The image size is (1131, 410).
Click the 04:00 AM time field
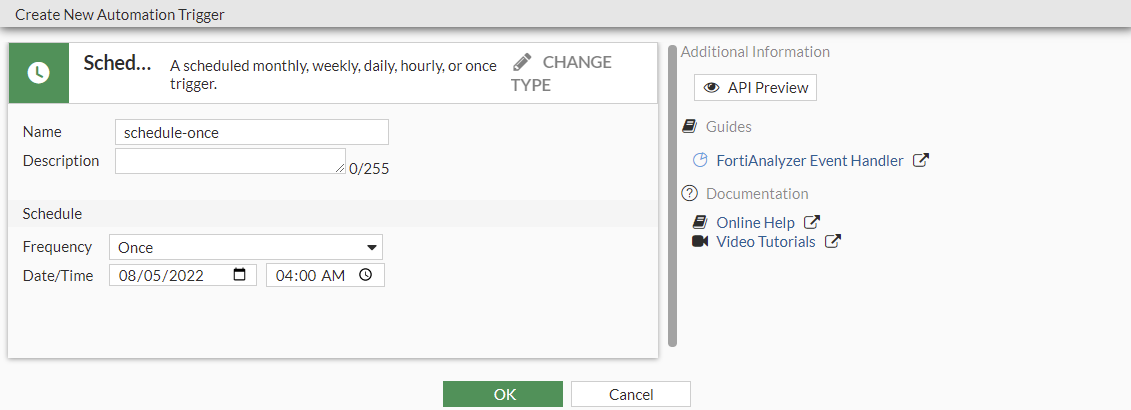click(x=310, y=275)
